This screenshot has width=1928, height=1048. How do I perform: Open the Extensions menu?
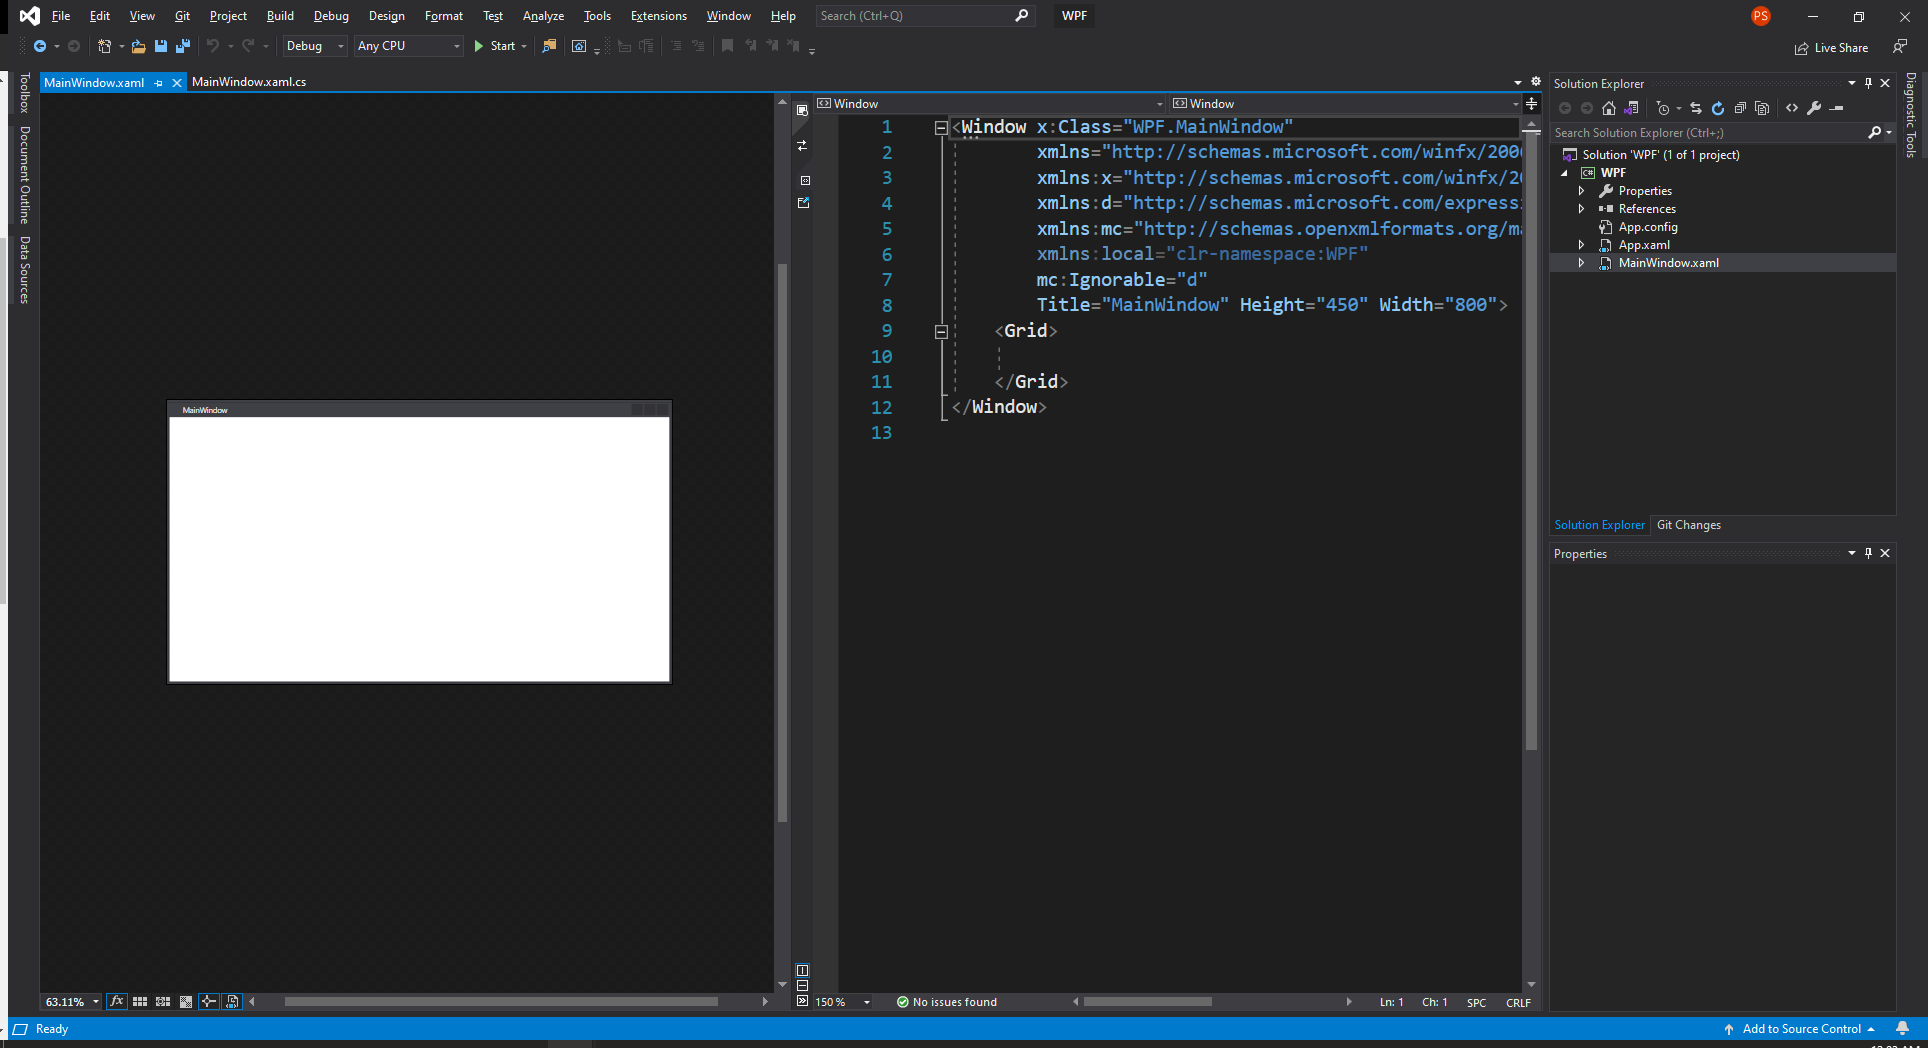point(658,16)
